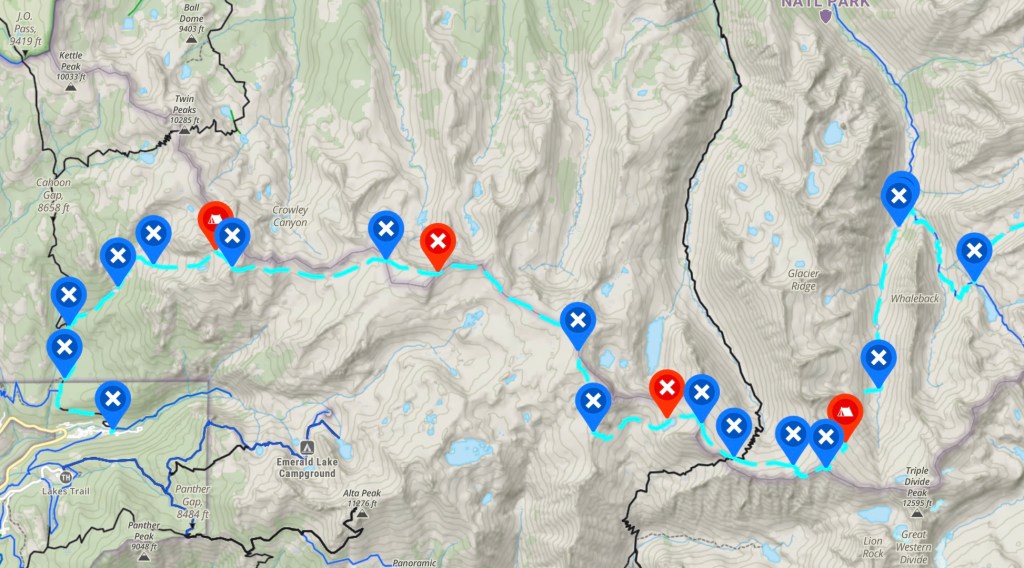Image resolution: width=1024 pixels, height=568 pixels.
Task: Select the blue waypoint at the far right edge
Action: [x=974, y=251]
